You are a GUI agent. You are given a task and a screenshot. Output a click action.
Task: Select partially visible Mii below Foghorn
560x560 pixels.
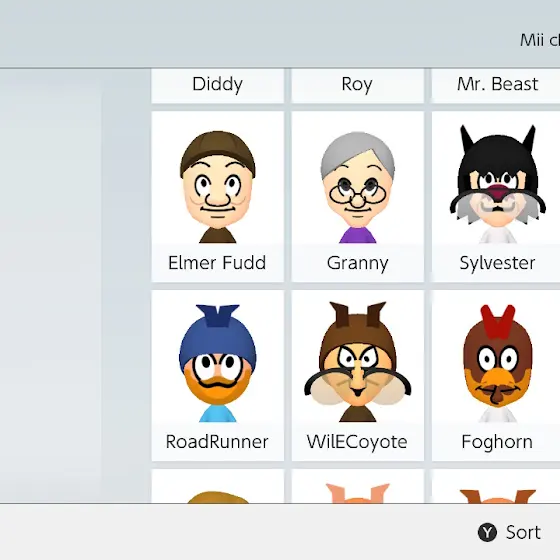(496, 486)
